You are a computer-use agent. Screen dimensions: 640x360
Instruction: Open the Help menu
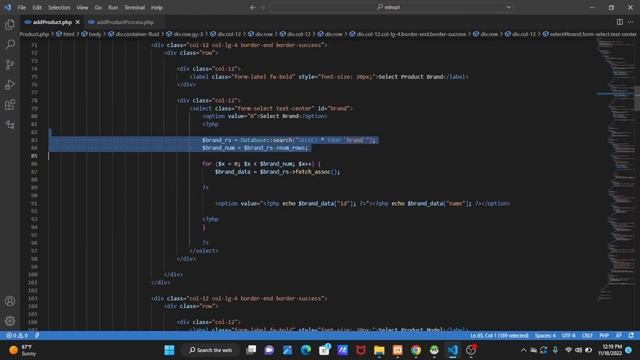[157, 7]
